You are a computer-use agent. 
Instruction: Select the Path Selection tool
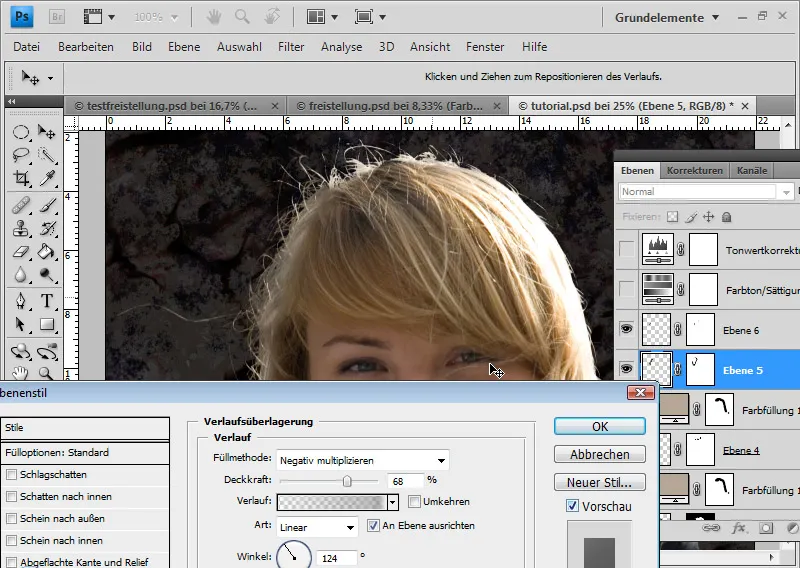pyautogui.click(x=20, y=324)
